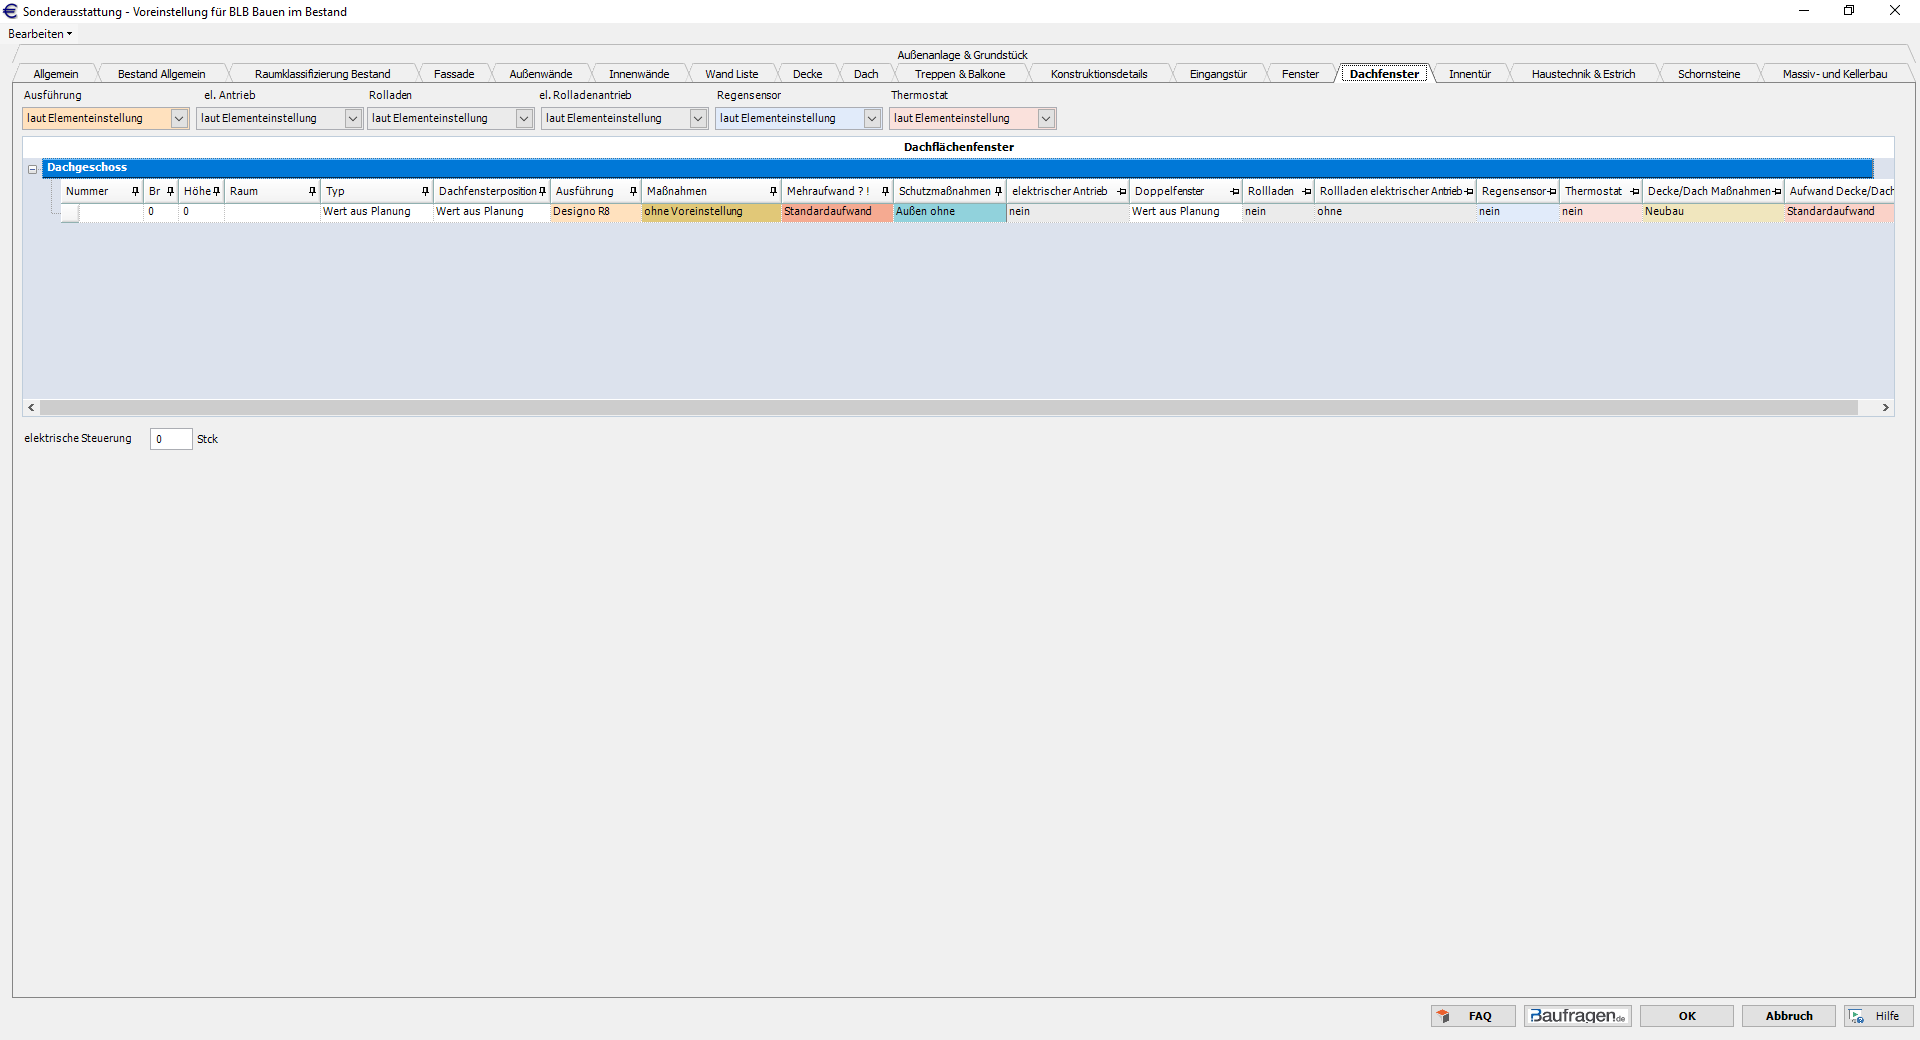Click the Baufragen.de logo button
The width and height of the screenshot is (1920, 1040).
click(1577, 1016)
